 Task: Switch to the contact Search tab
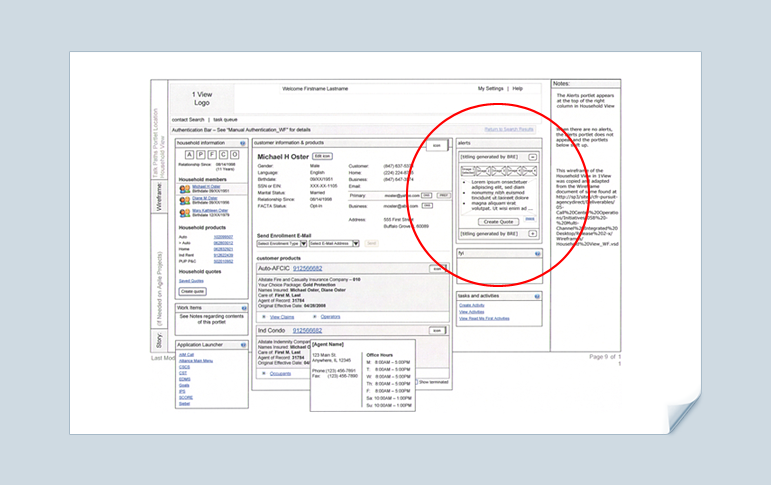pyautogui.click(x=188, y=119)
